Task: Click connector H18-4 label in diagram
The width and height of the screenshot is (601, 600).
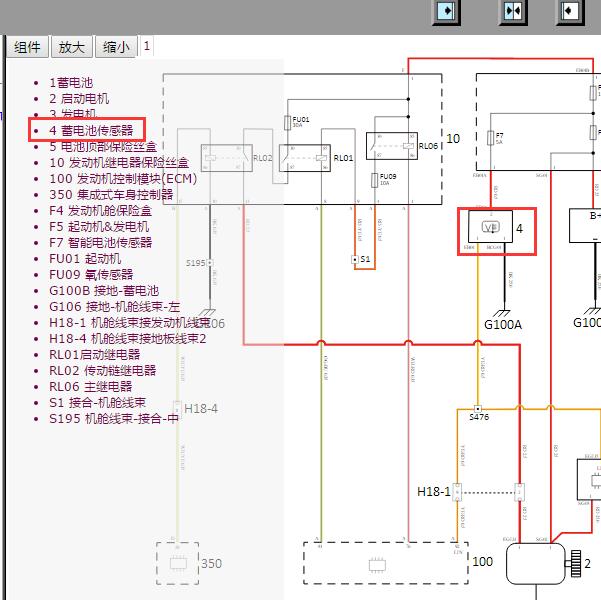Action: [x=201, y=409]
